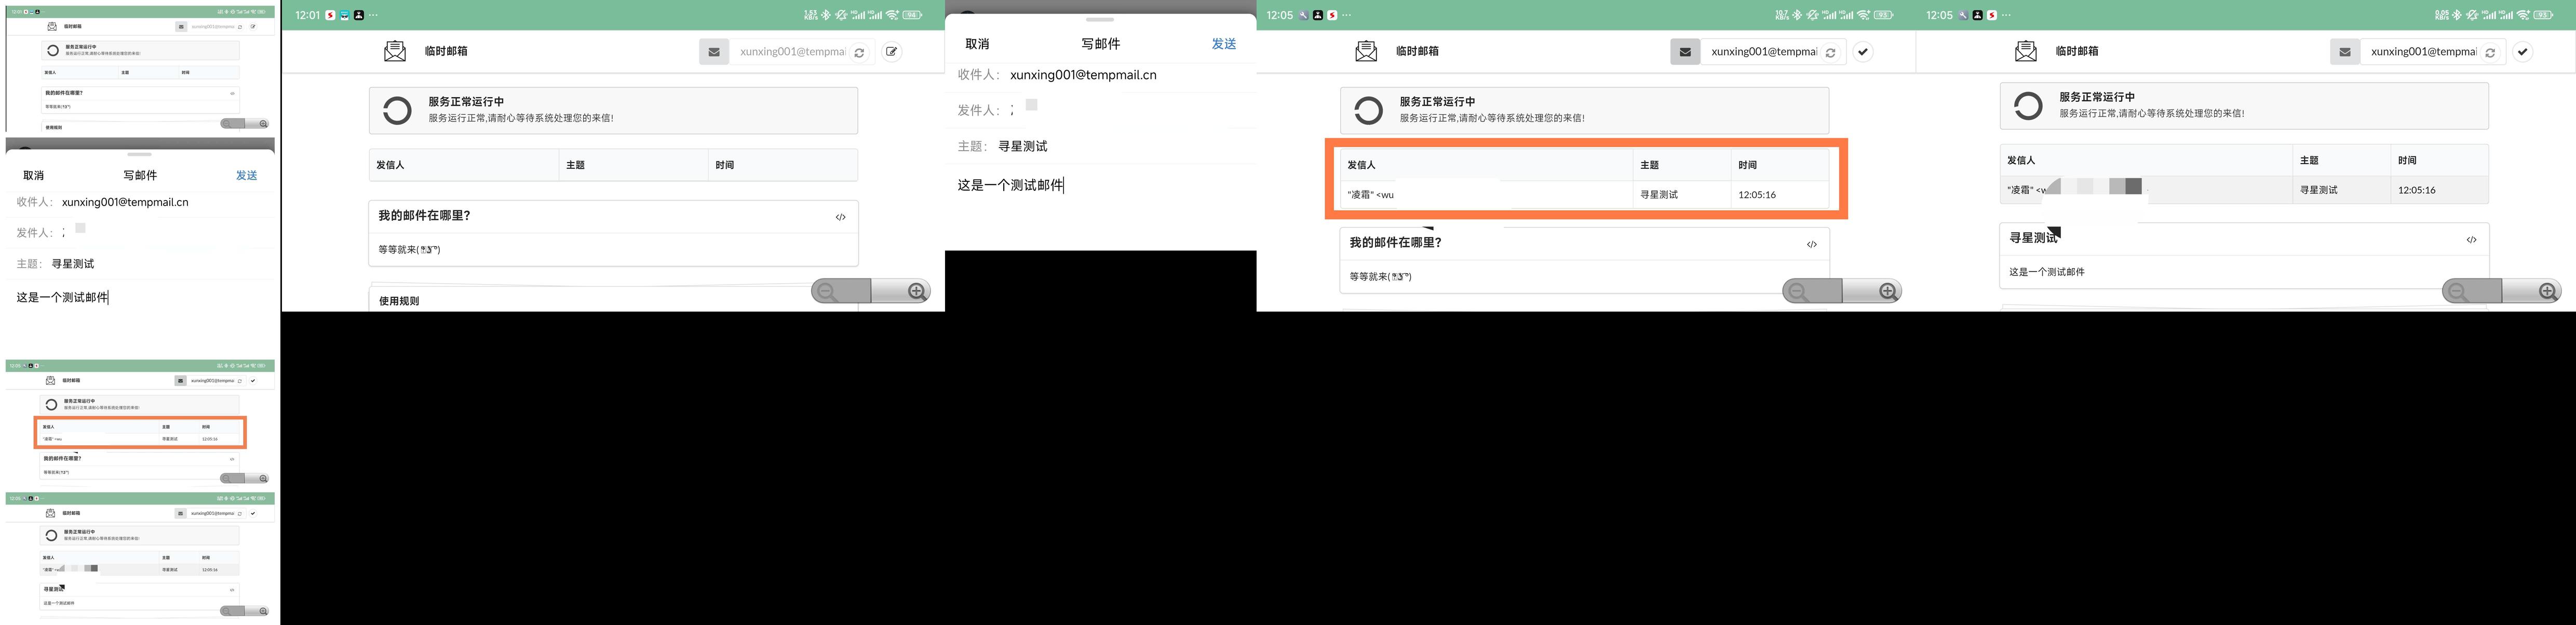Image resolution: width=2576 pixels, height=625 pixels.
Task: Tap the zoom-in magnifier in the 12:01 panel
Action: click(x=916, y=291)
